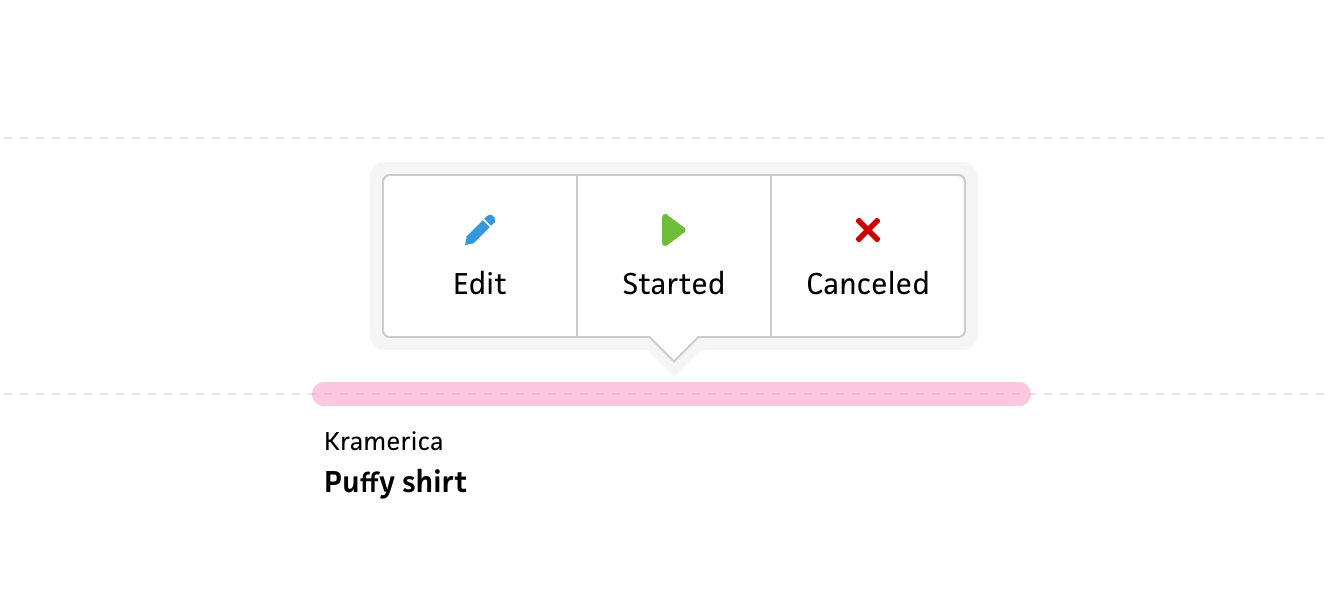The width and height of the screenshot is (1332, 600).
Task: Click divider between Edit and Started
Action: [577, 256]
